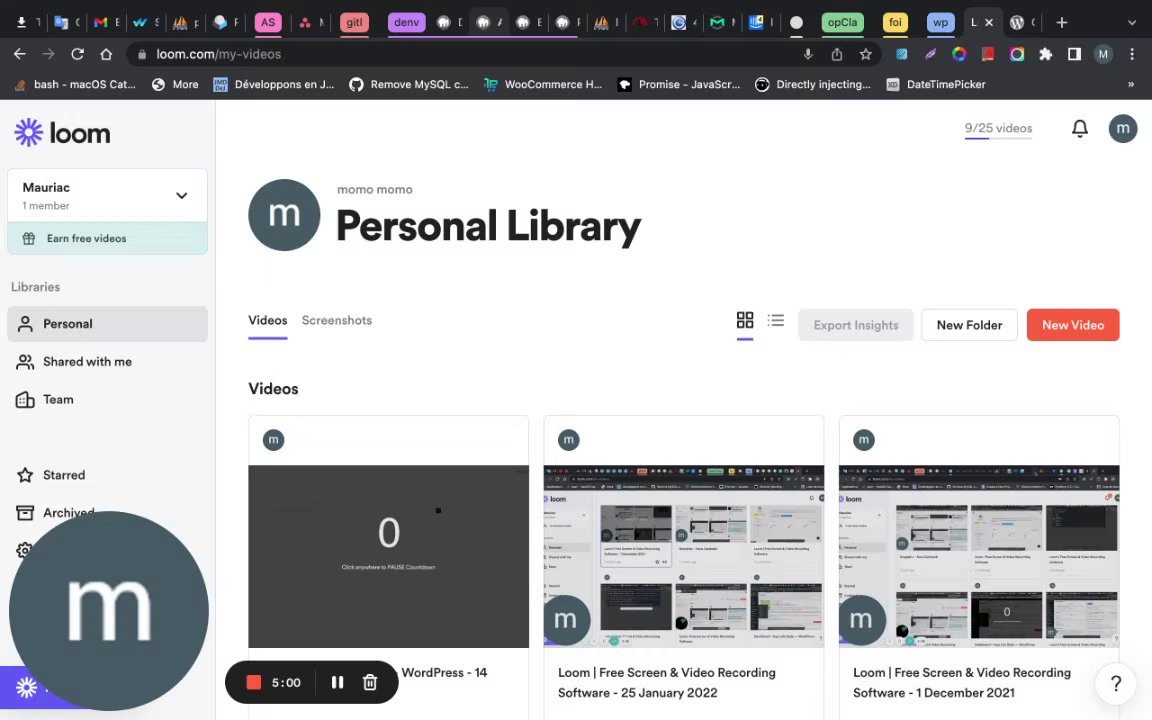Click the Loom logo in the sidebar
Image resolution: width=1152 pixels, height=720 pixels.
pyautogui.click(x=62, y=133)
